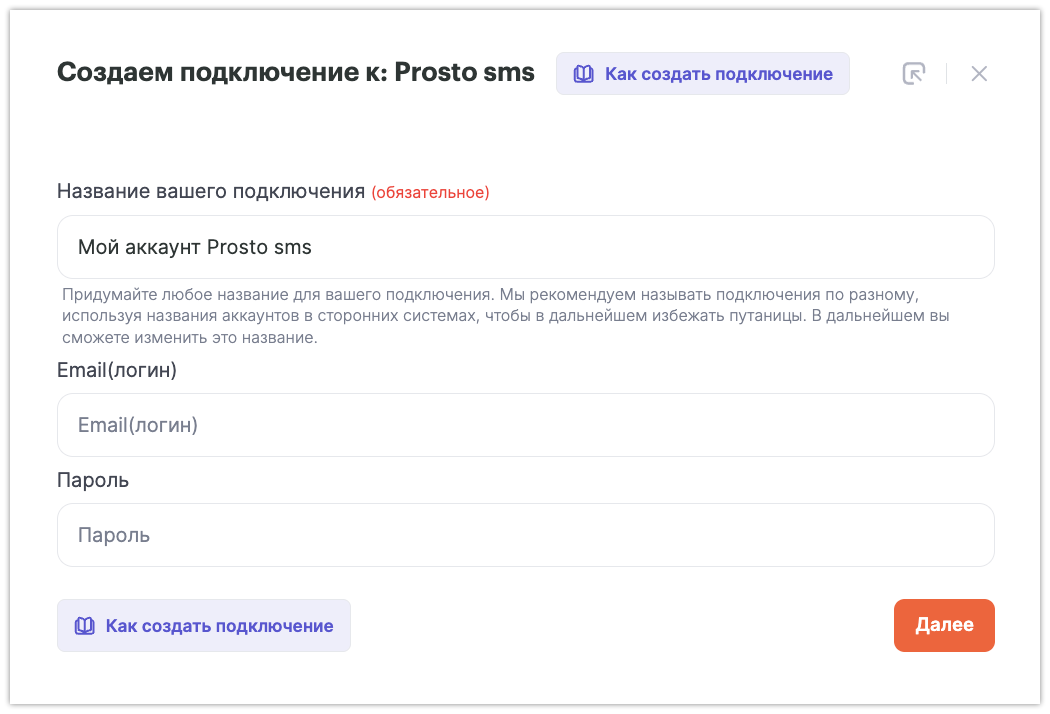Screen dimensions: 1050x714
Task: Click the "Пароль" placeholder text inside the field
Action: coord(114,535)
